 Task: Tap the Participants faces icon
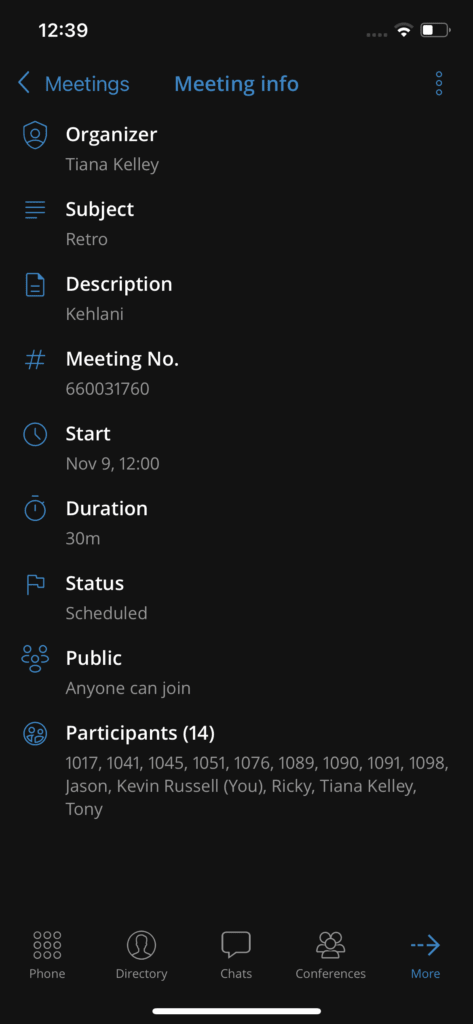pos(35,733)
